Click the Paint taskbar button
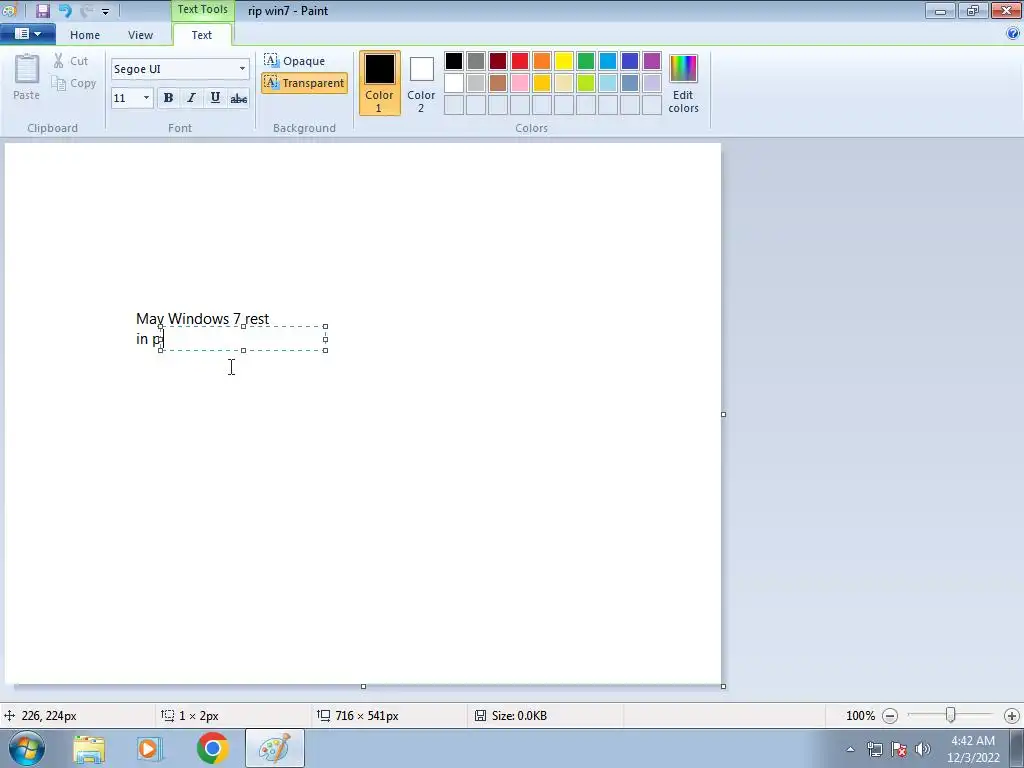The image size is (1024, 768). pyautogui.click(x=275, y=748)
